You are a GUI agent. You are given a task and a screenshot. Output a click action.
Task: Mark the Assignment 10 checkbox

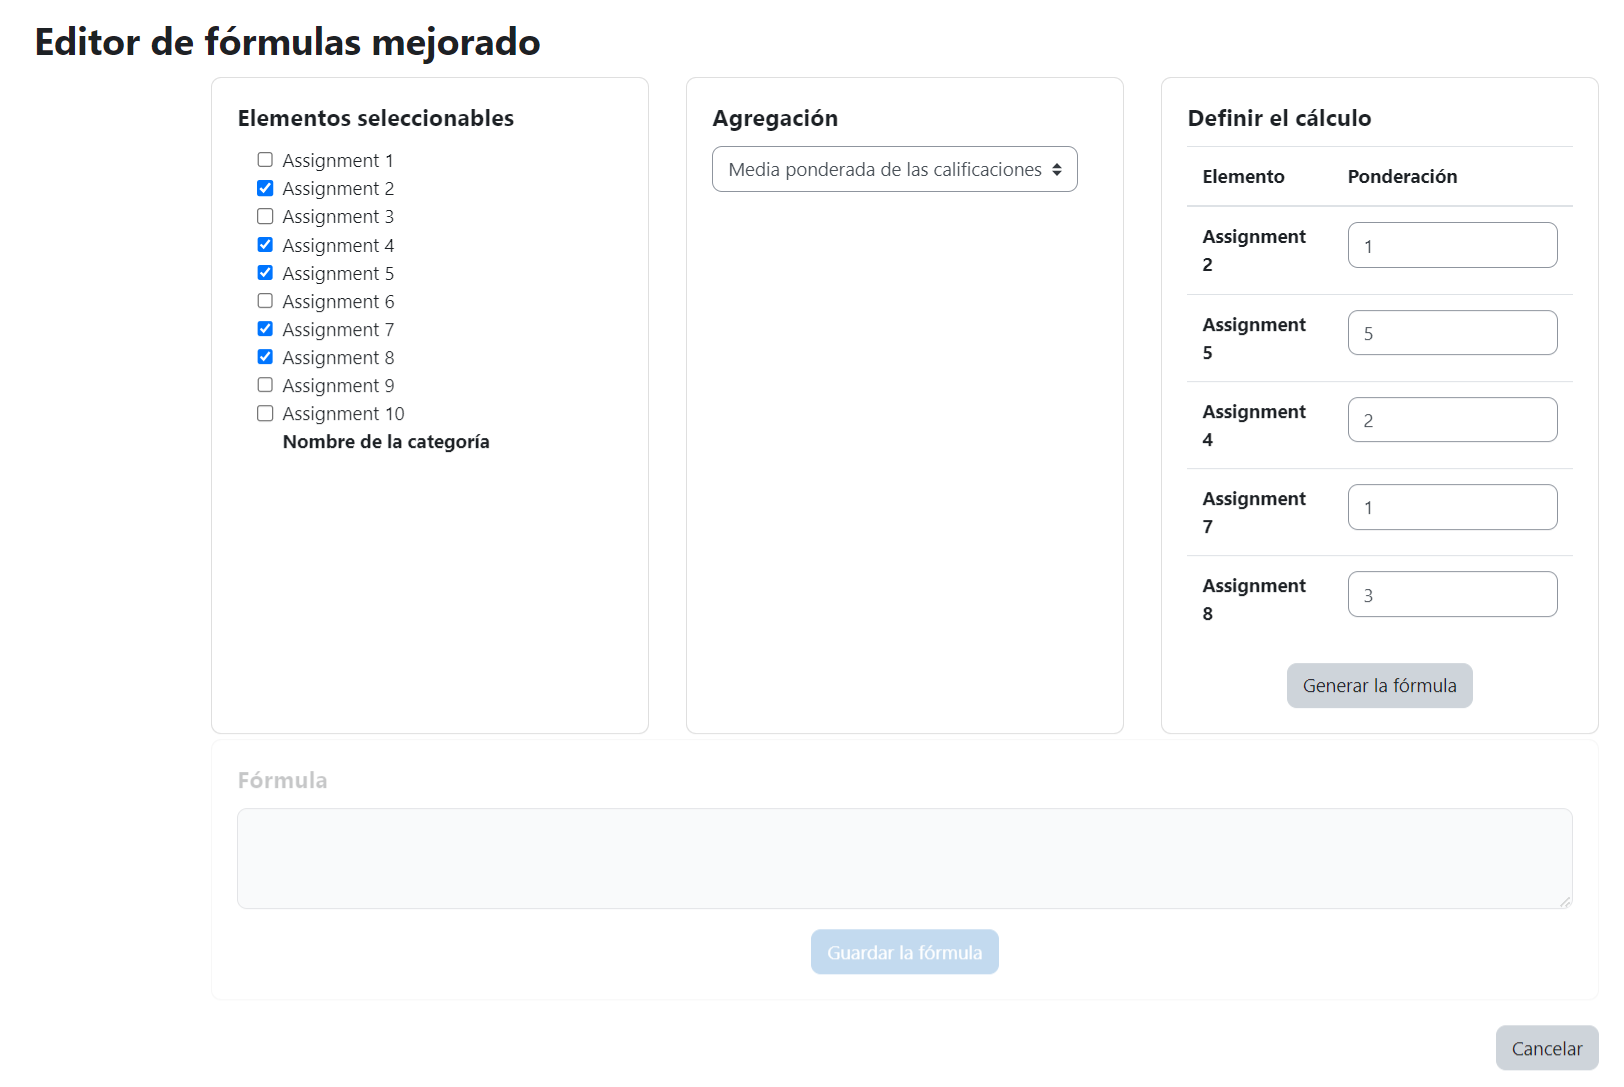(265, 413)
